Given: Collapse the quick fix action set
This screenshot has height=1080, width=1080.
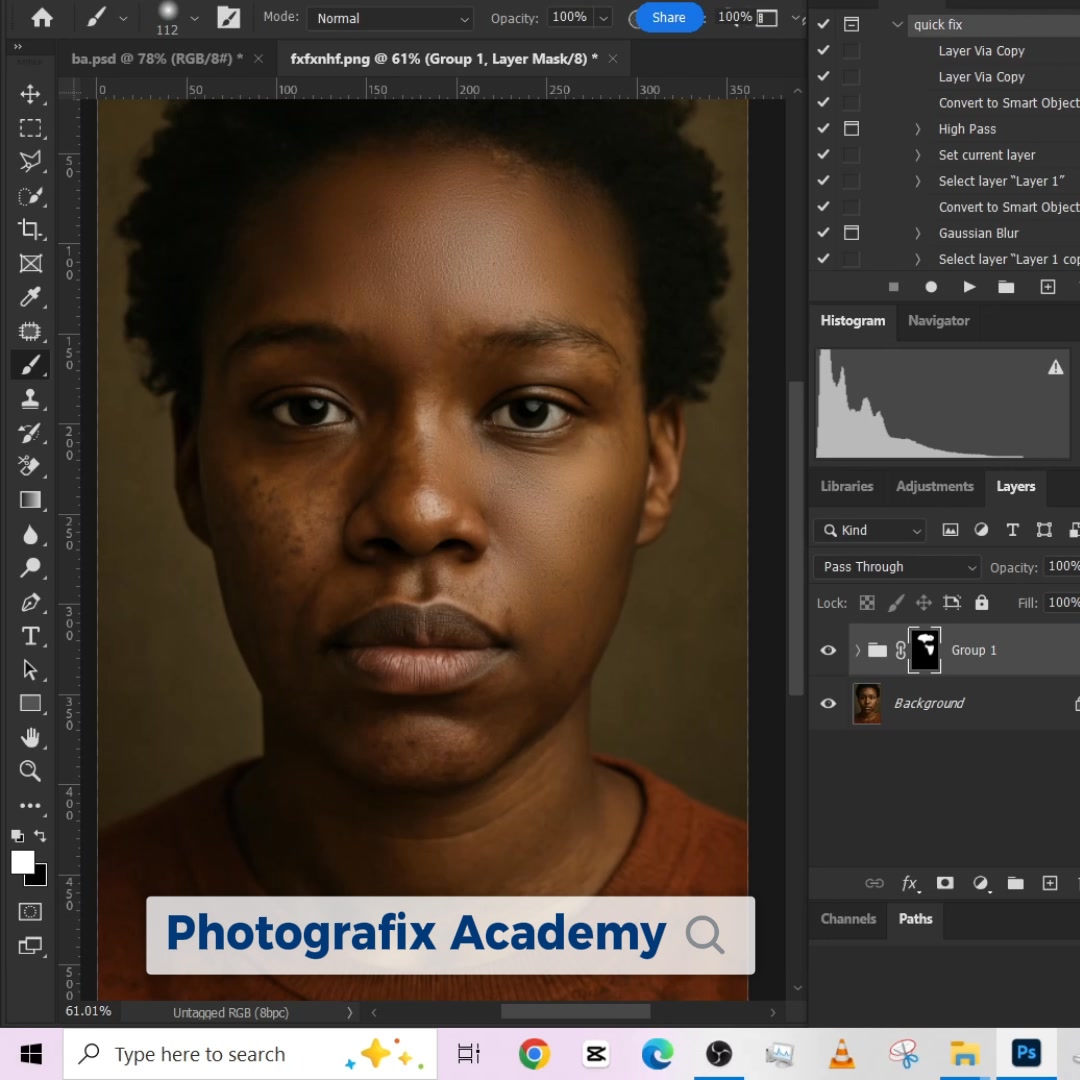Looking at the screenshot, I should 897,25.
